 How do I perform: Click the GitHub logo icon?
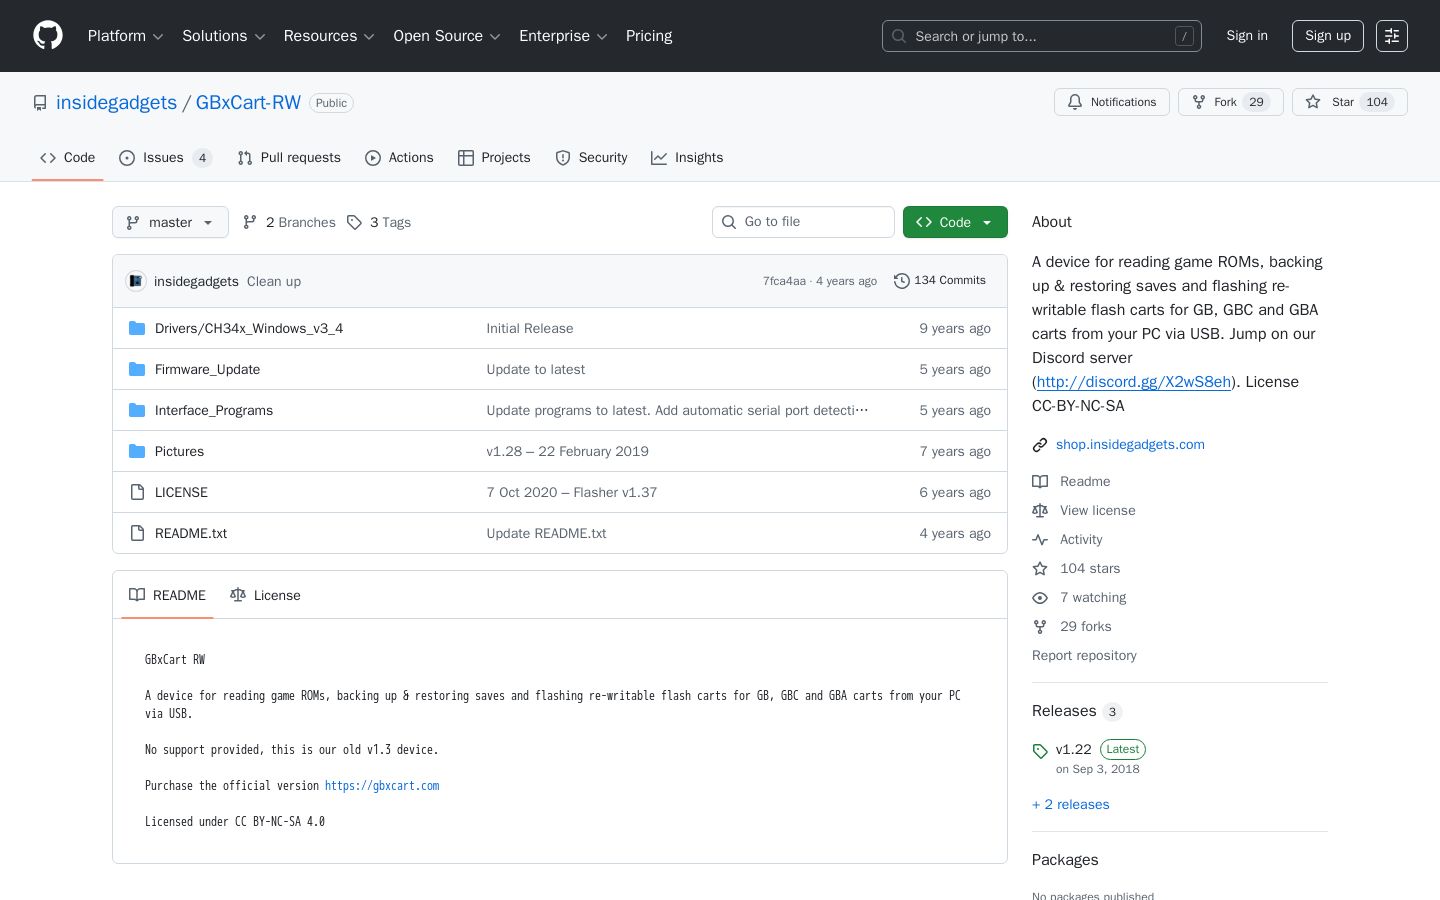48,36
